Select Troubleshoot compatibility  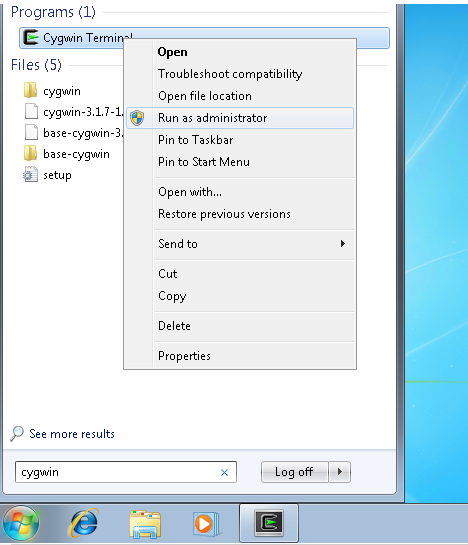240,74
